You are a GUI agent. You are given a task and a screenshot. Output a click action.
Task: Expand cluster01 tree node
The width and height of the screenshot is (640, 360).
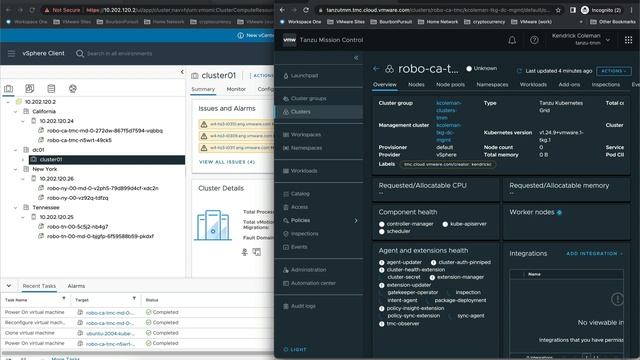click(23, 160)
